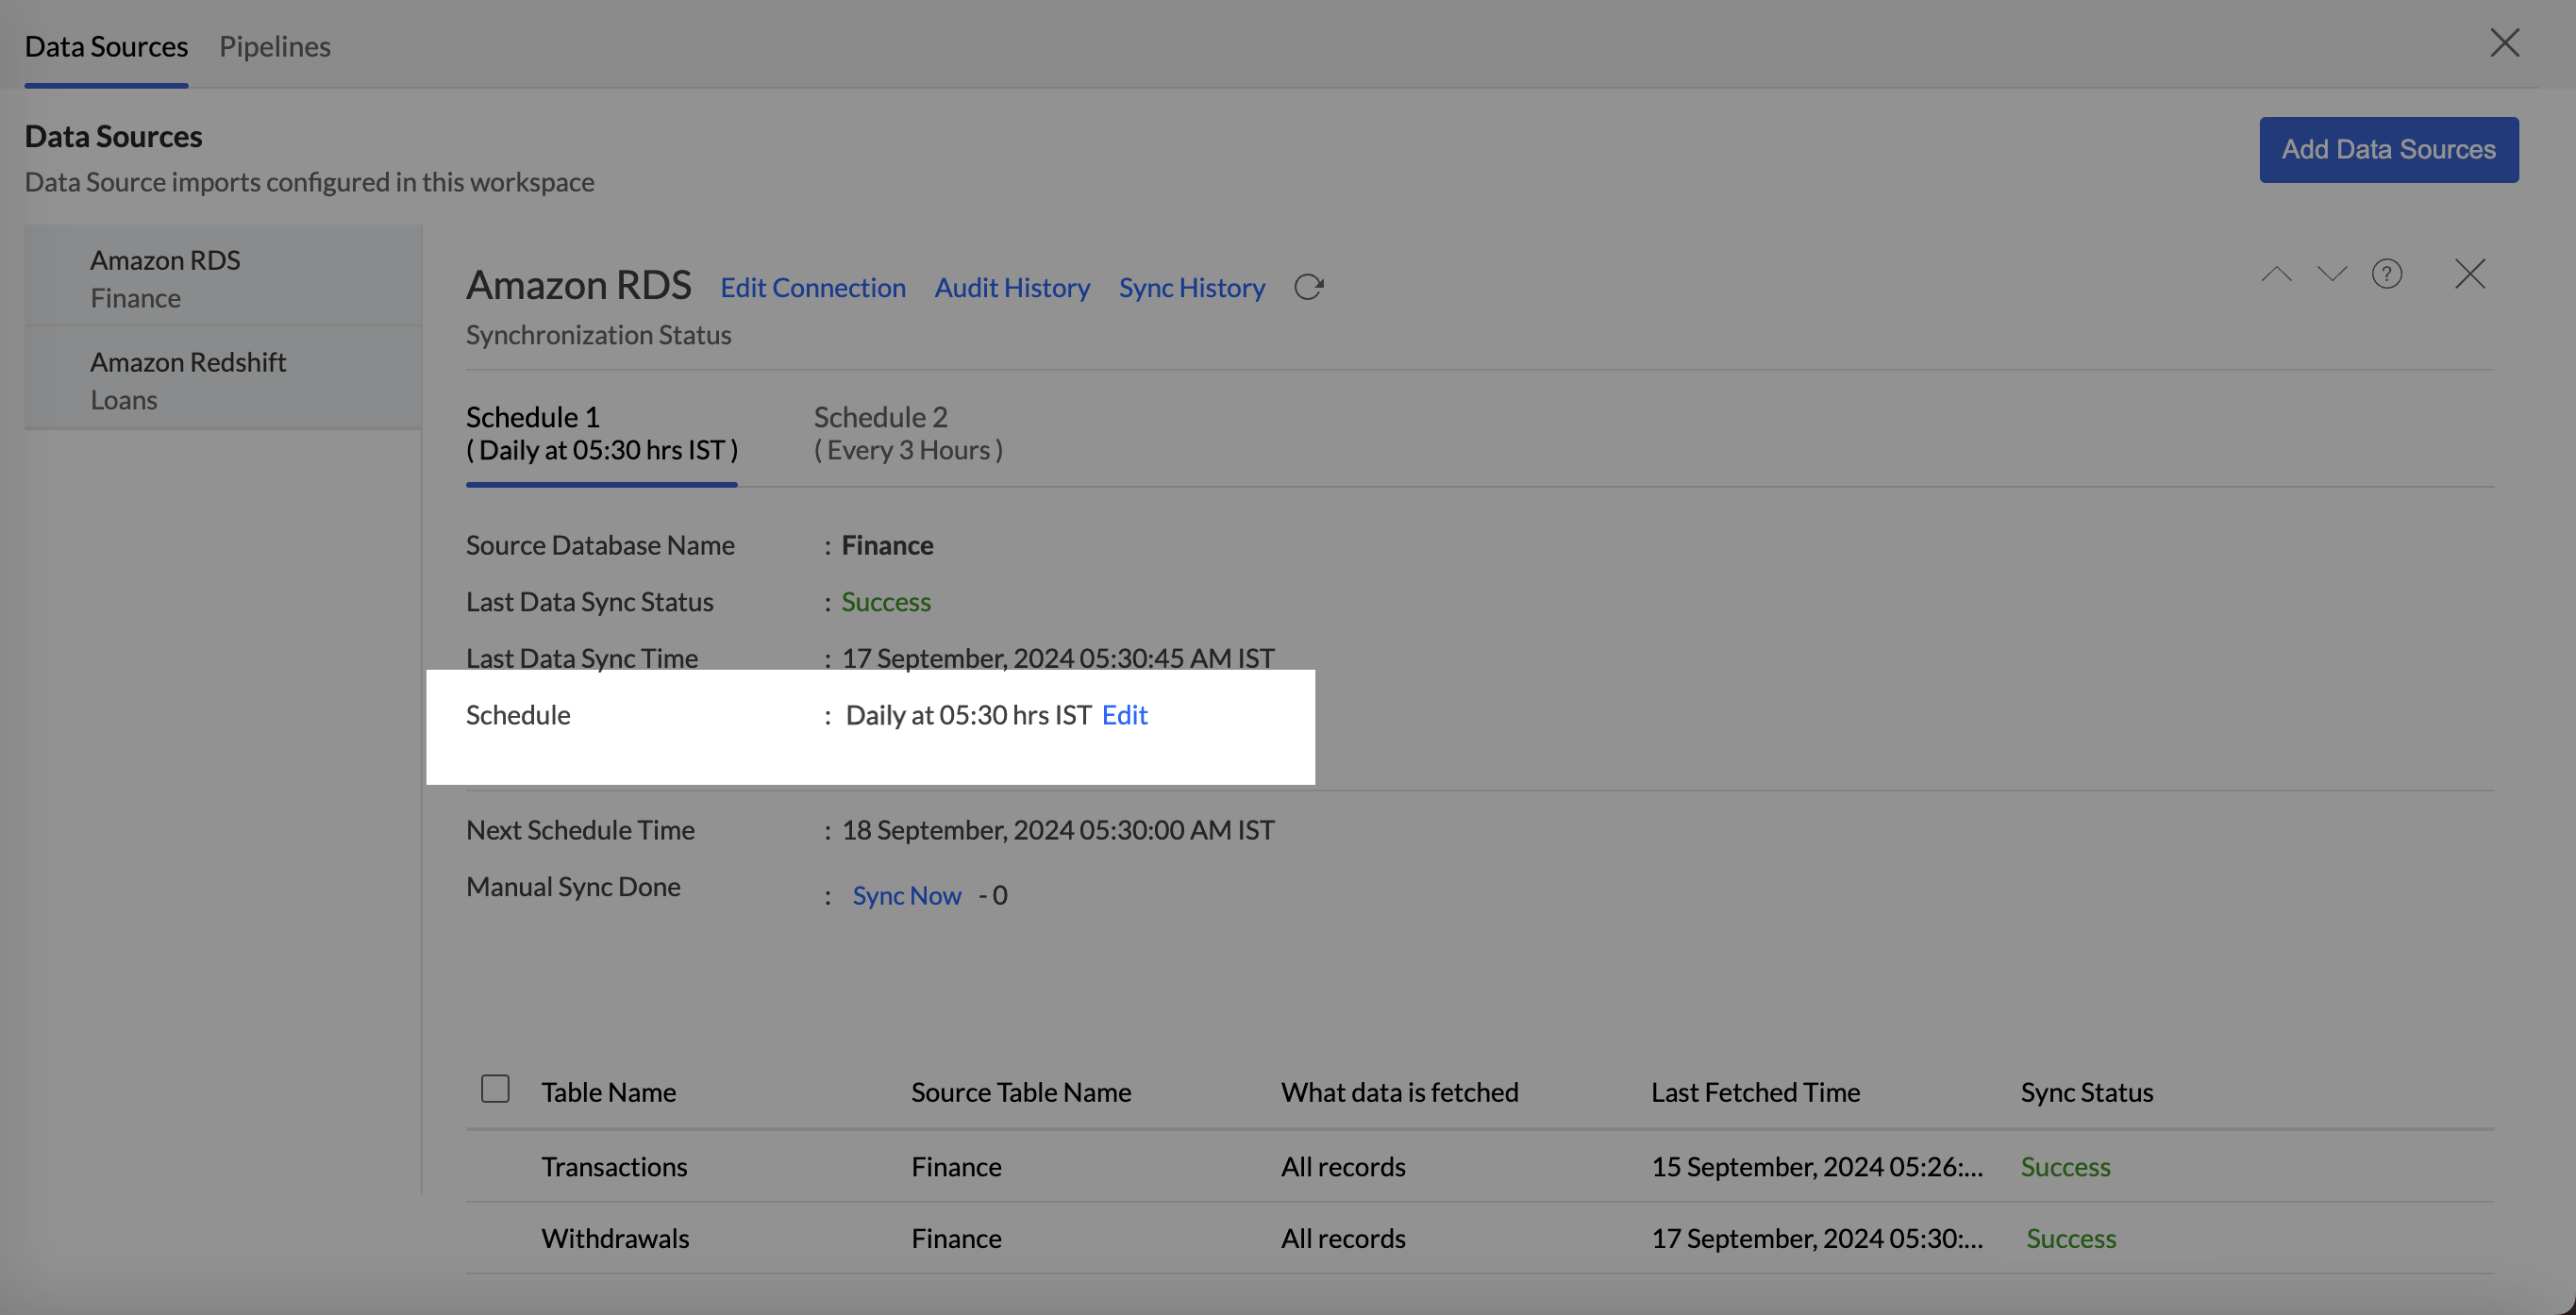Click All records in Withdrawals row
The image size is (2576, 1315).
[x=1343, y=1238]
